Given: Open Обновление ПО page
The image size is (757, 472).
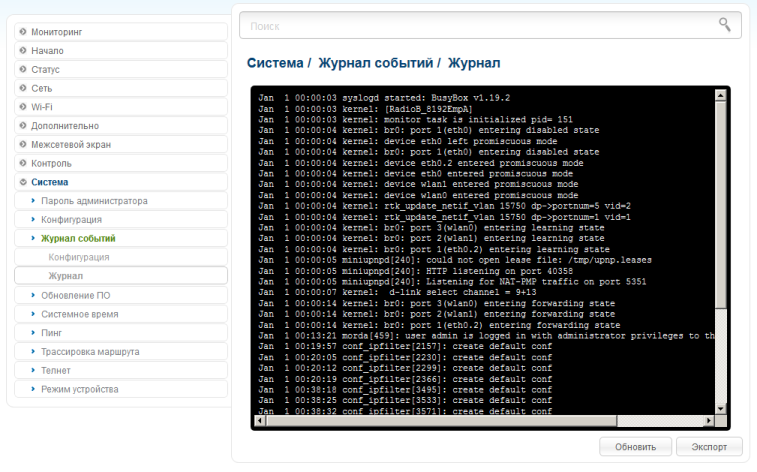Looking at the screenshot, I should pyautogui.click(x=121, y=295).
